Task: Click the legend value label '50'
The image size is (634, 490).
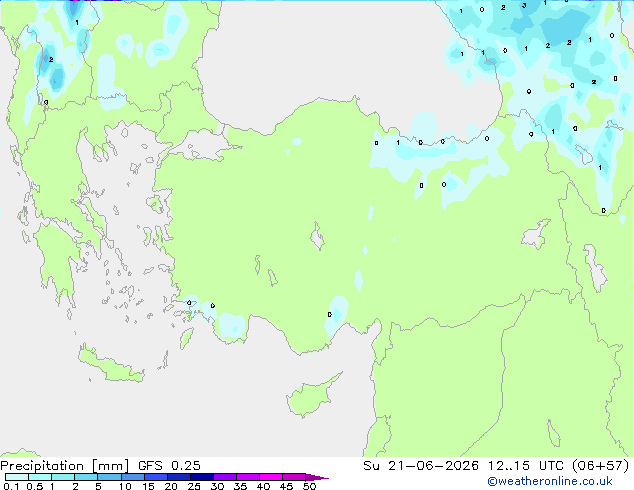Action: coord(310,486)
